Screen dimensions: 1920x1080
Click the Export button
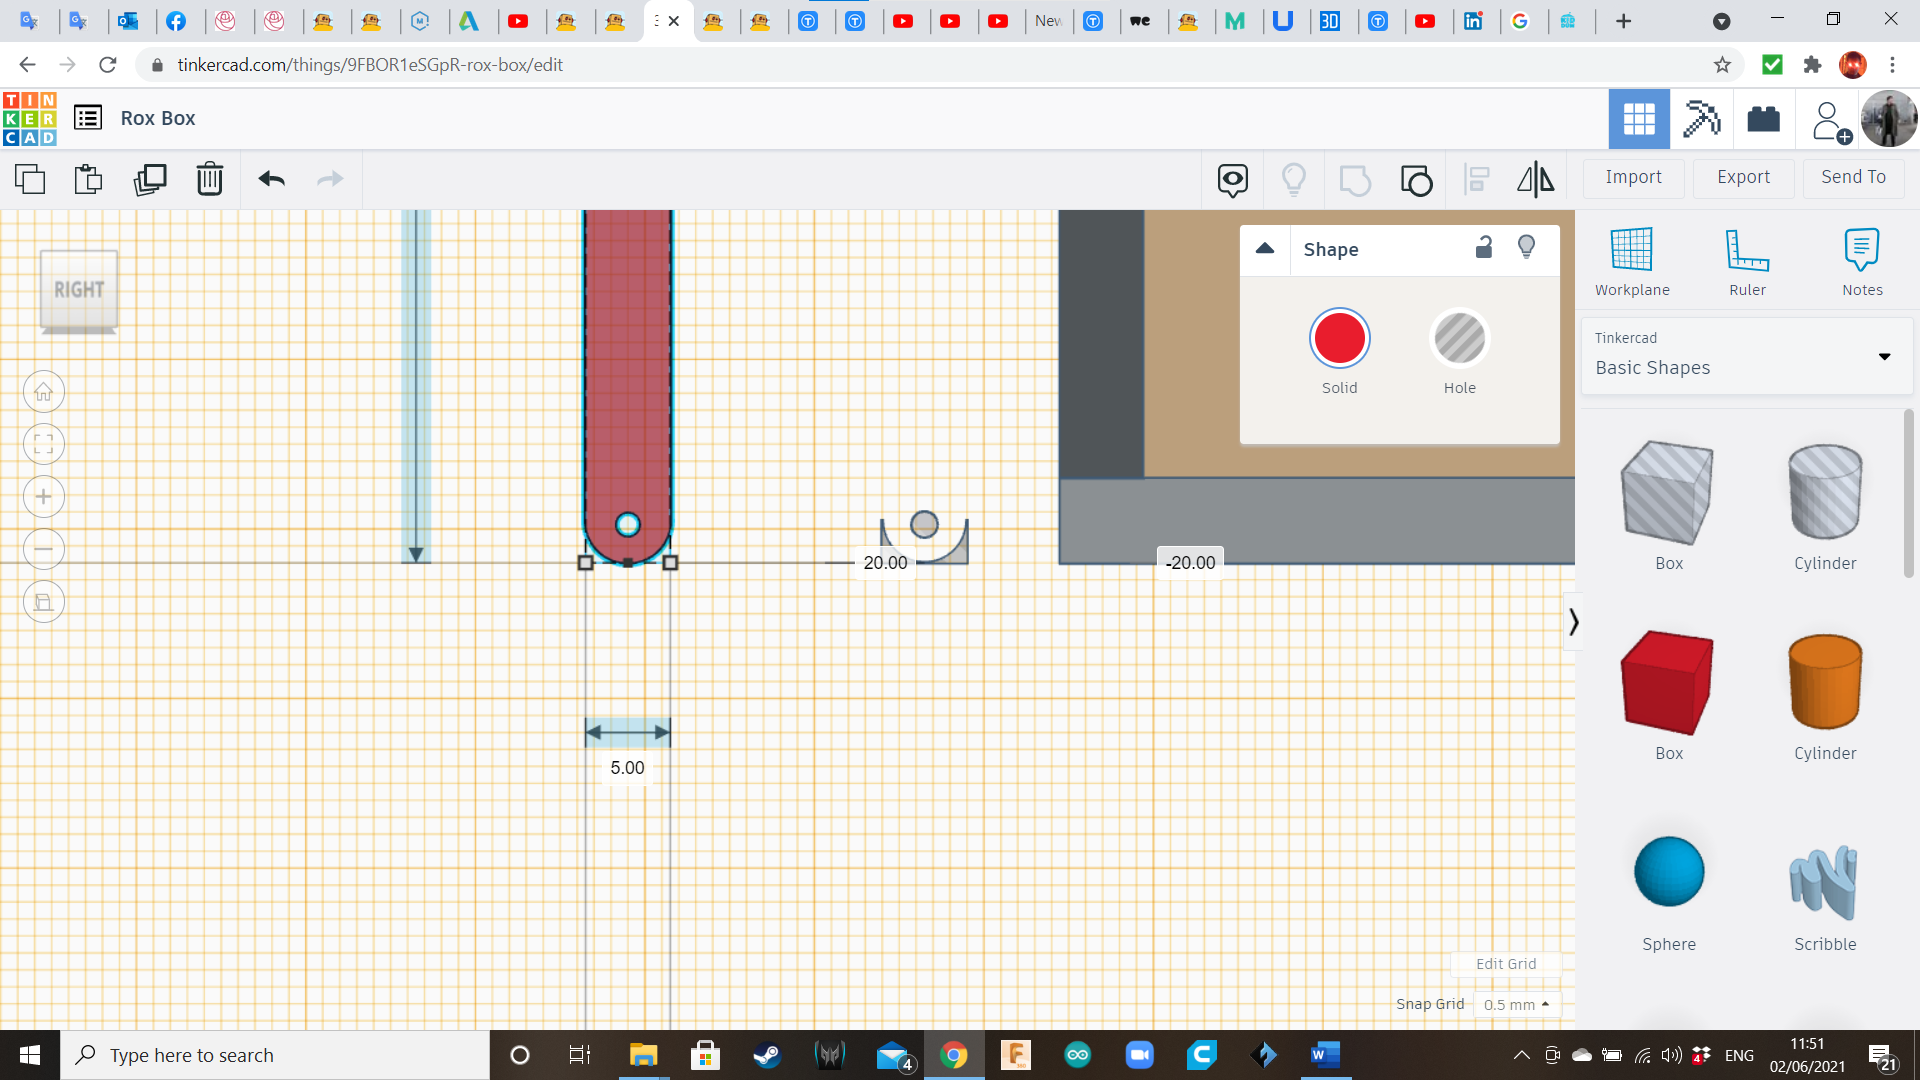coord(1743,177)
